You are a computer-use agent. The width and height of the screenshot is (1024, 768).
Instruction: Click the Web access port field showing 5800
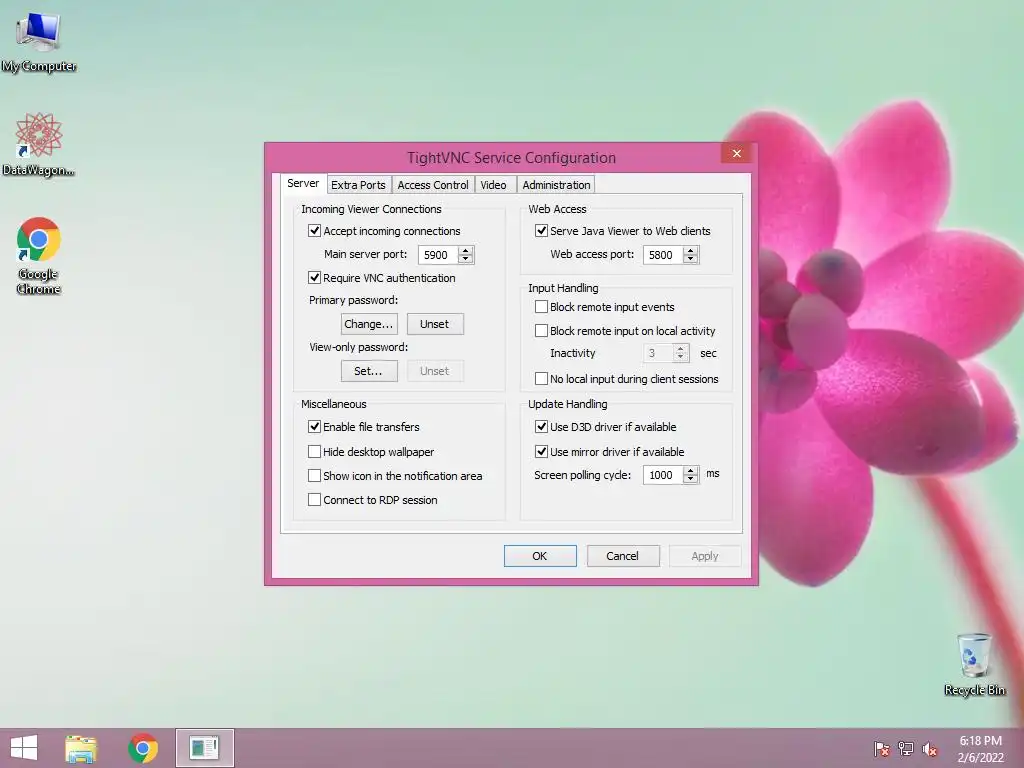click(x=663, y=255)
